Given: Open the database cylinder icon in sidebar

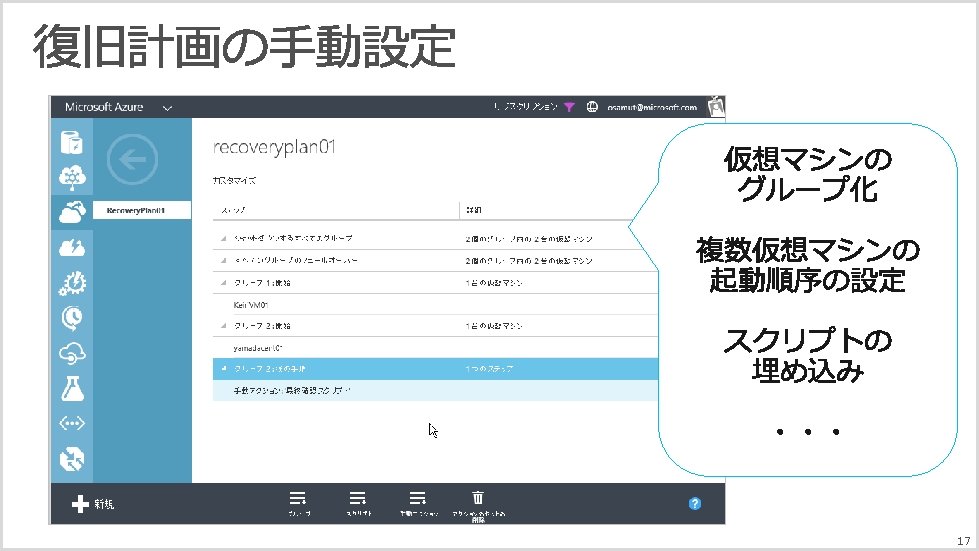Looking at the screenshot, I should 71,142.
